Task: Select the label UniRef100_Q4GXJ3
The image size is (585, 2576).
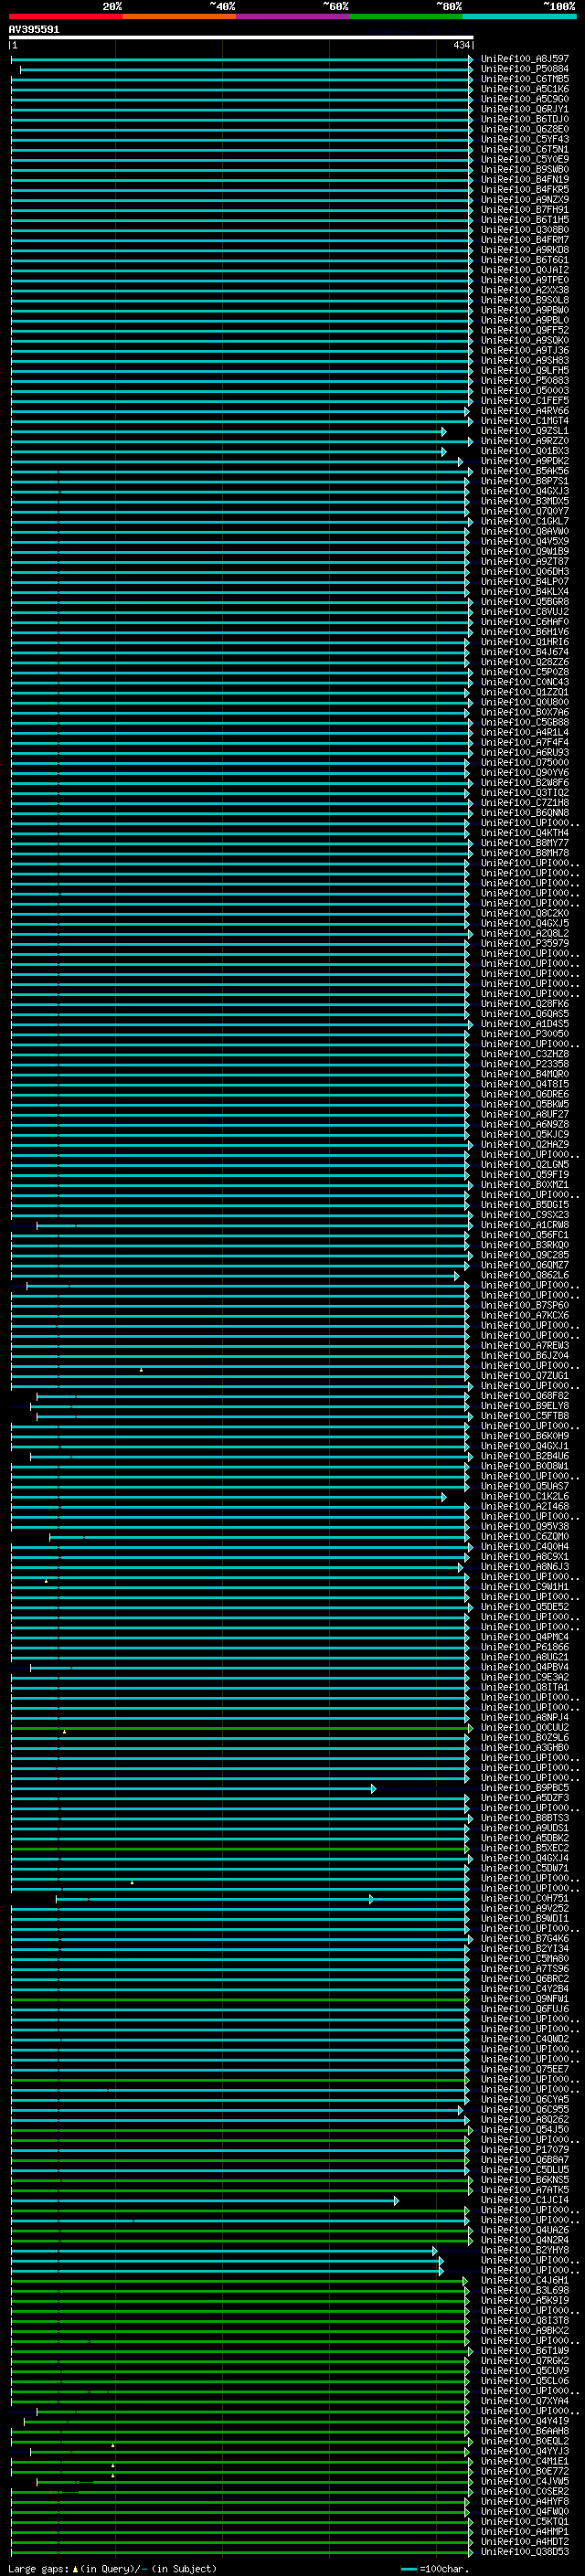Action: tap(524, 491)
